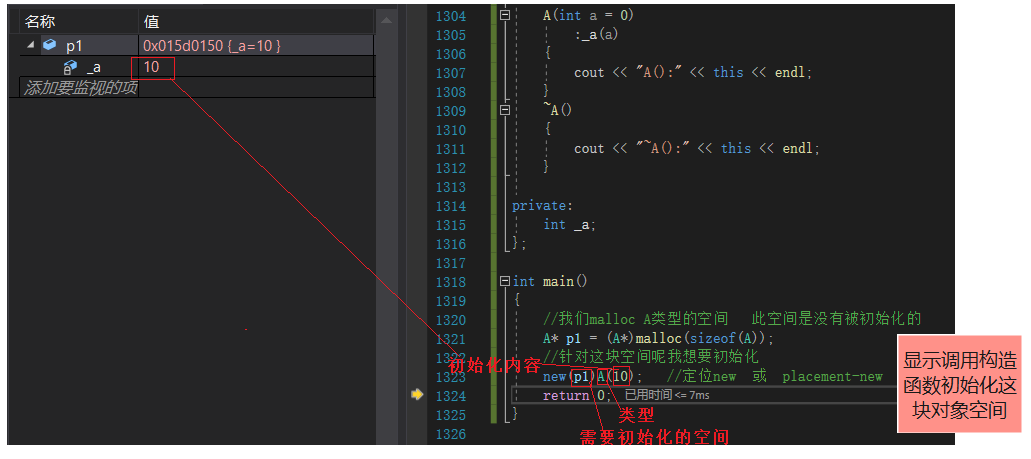Click the new keyword on line 1323

pyautogui.click(x=554, y=377)
